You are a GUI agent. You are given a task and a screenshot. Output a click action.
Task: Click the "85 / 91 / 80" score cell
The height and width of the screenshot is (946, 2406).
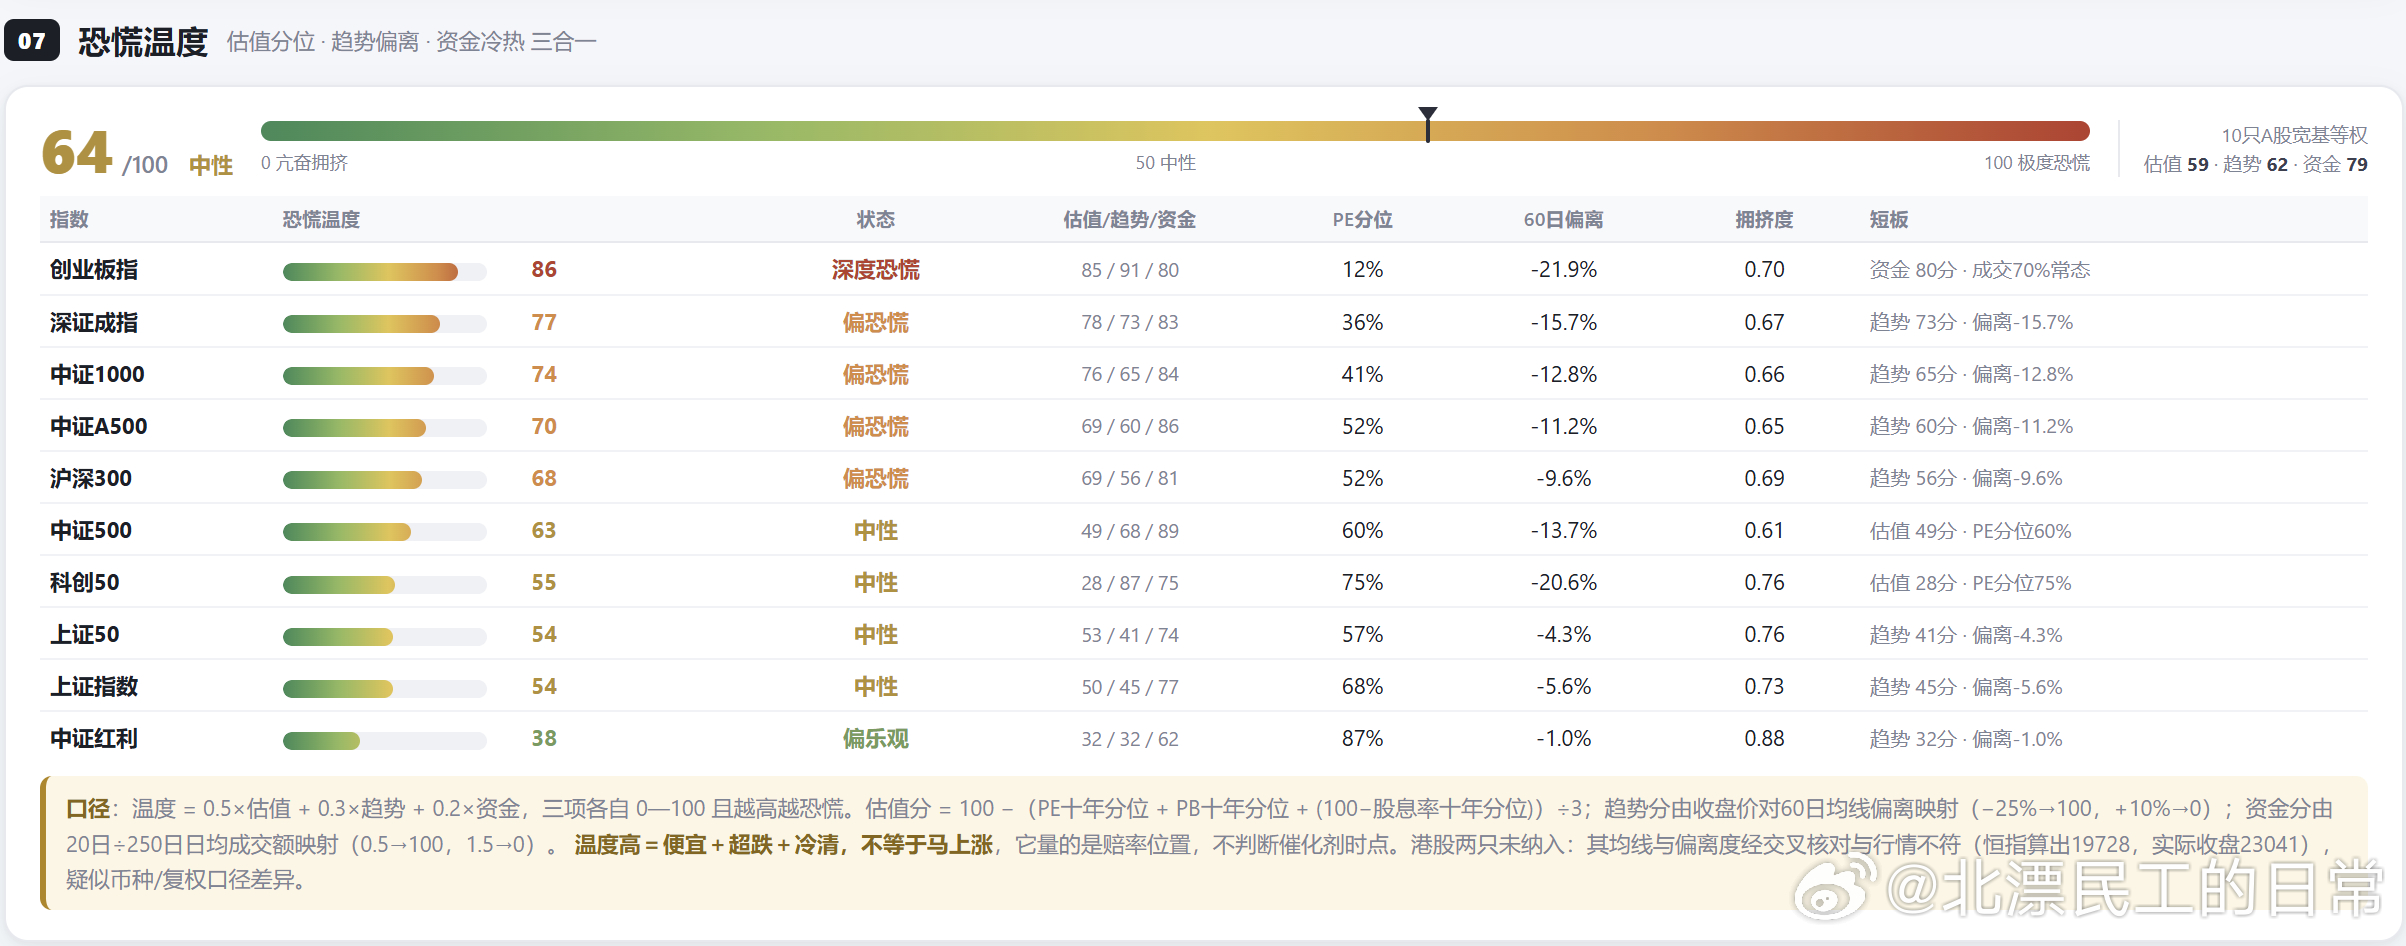(x=1129, y=270)
